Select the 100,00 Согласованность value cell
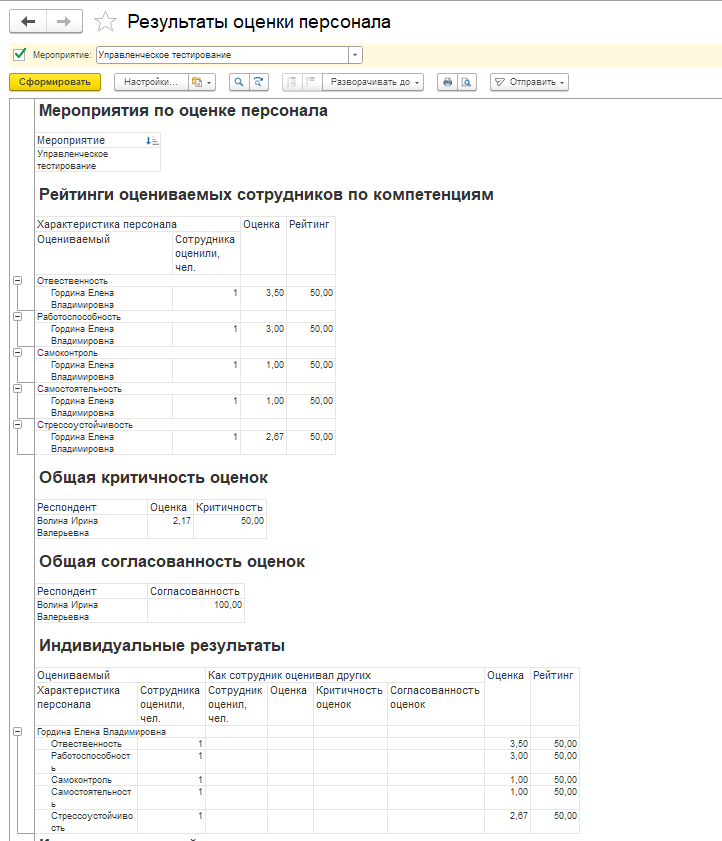722x841 pixels. tap(195, 610)
